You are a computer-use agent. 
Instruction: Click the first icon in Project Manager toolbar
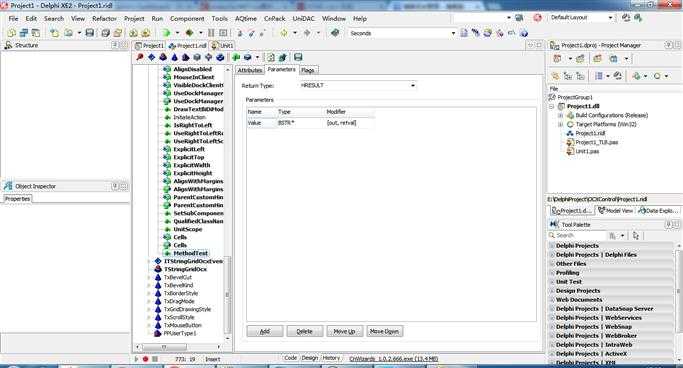point(557,59)
